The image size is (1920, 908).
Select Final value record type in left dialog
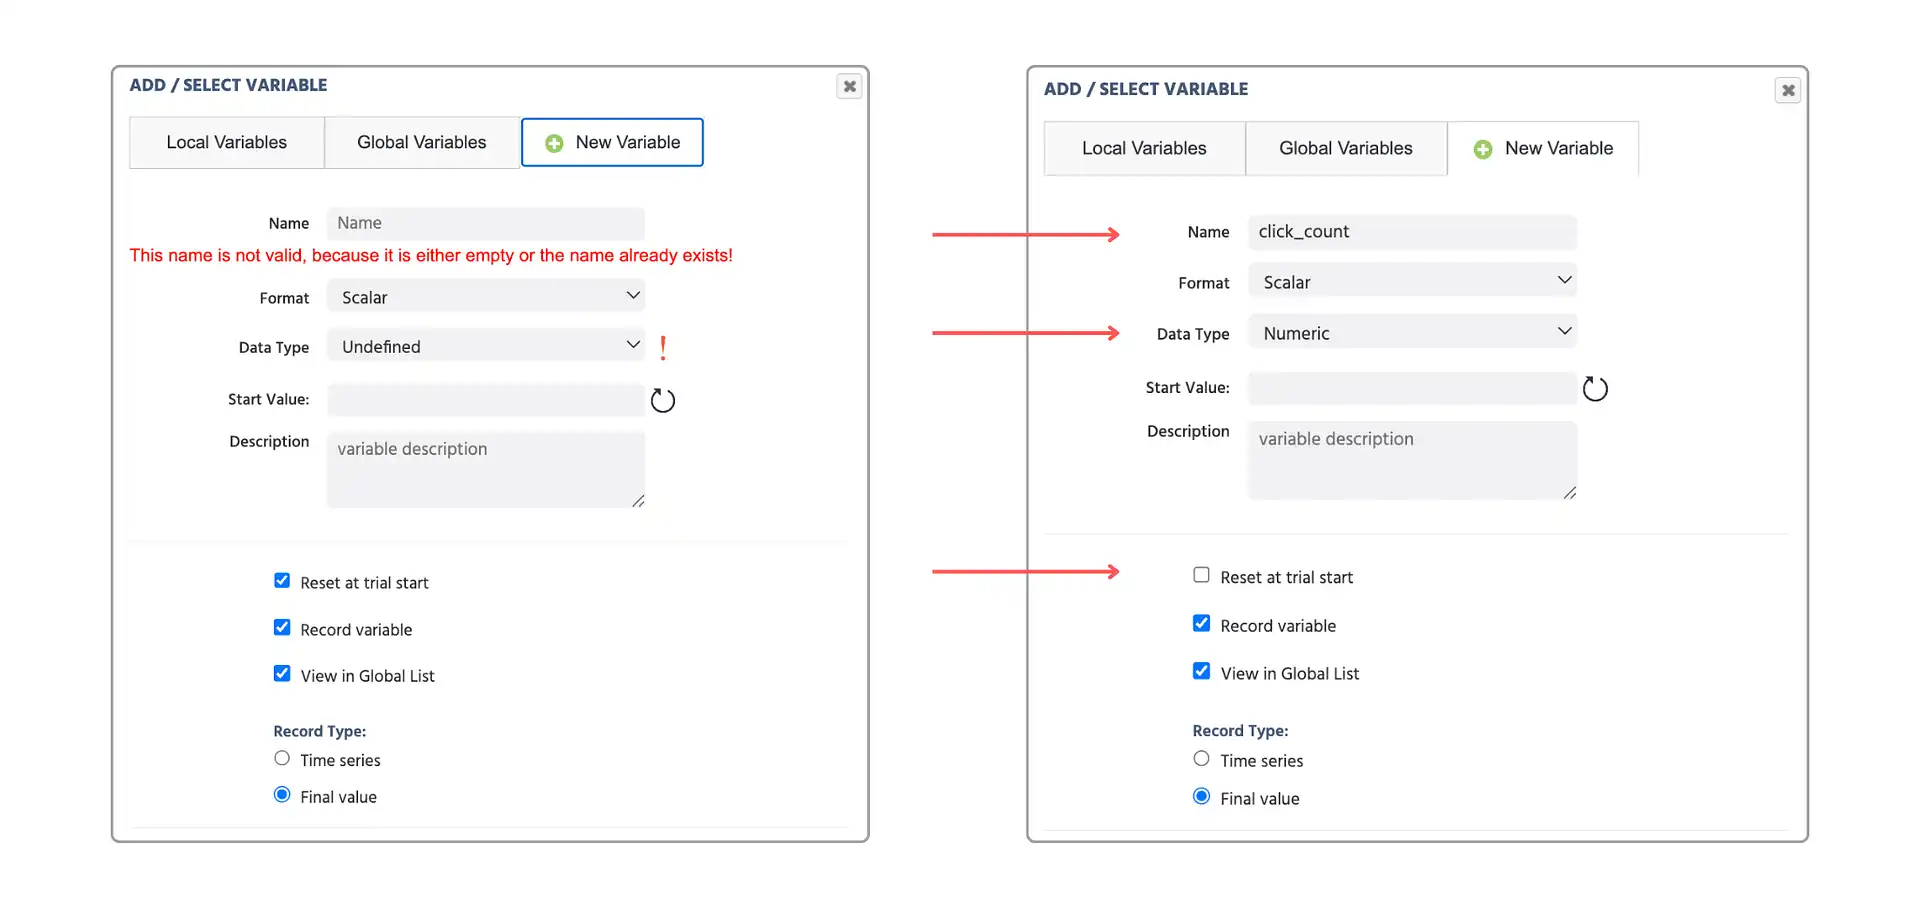[282, 795]
